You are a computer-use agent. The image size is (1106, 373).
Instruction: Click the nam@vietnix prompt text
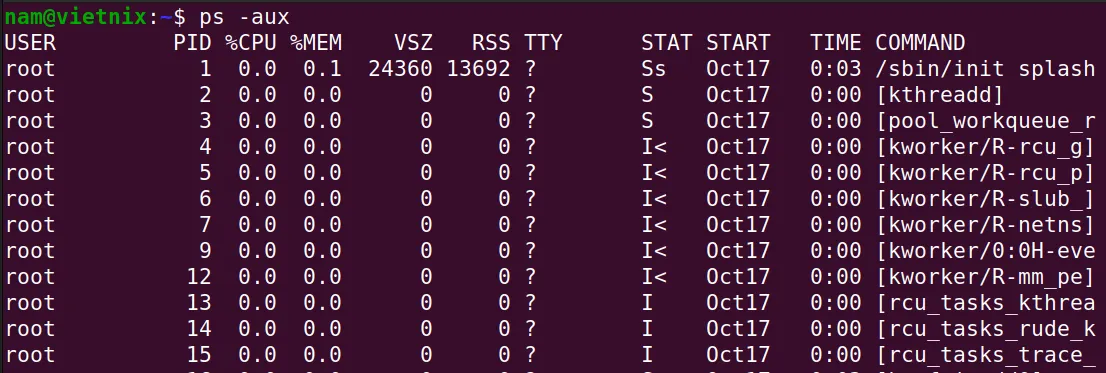click(75, 17)
